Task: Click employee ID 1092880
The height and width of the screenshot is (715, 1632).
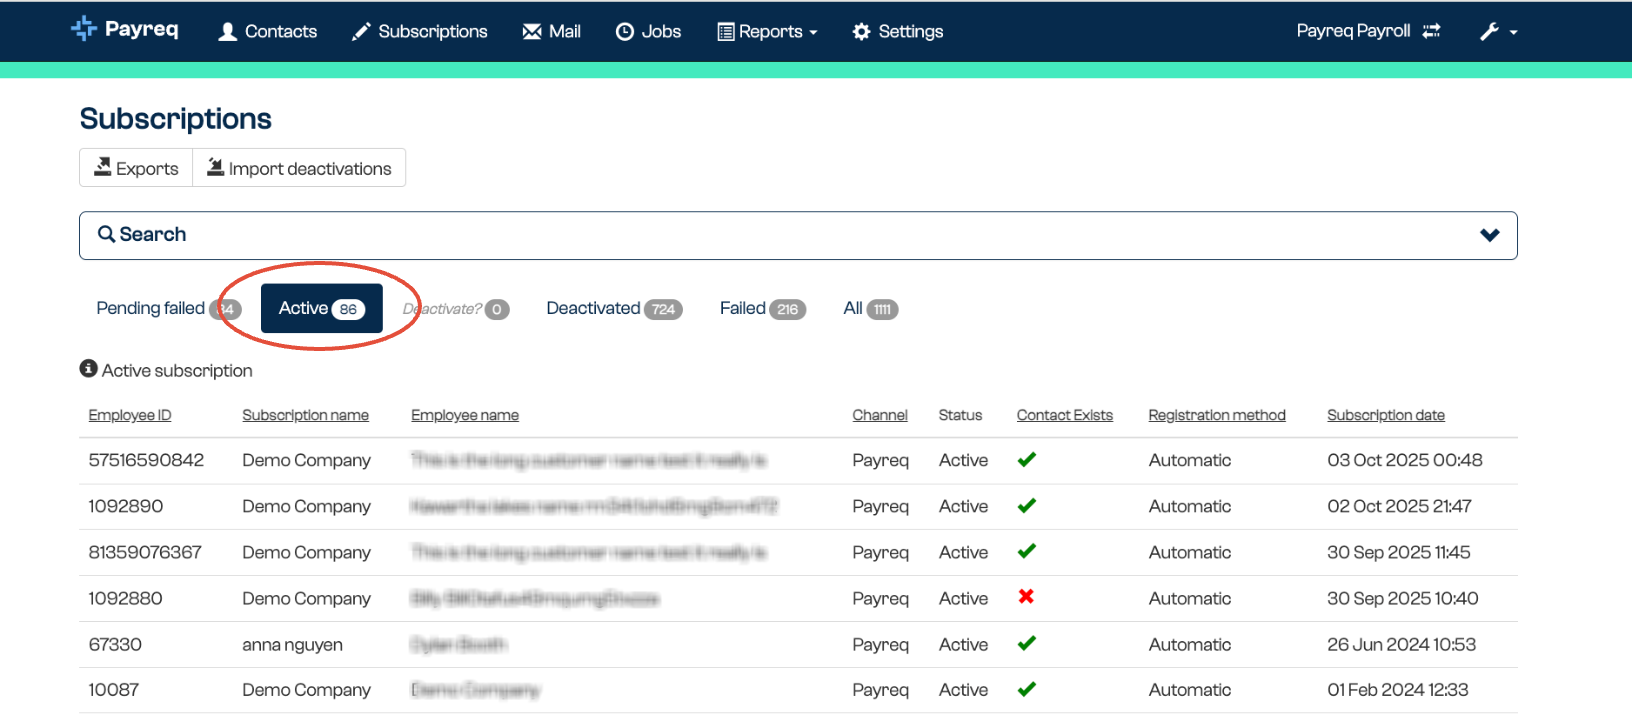Action: 125,598
